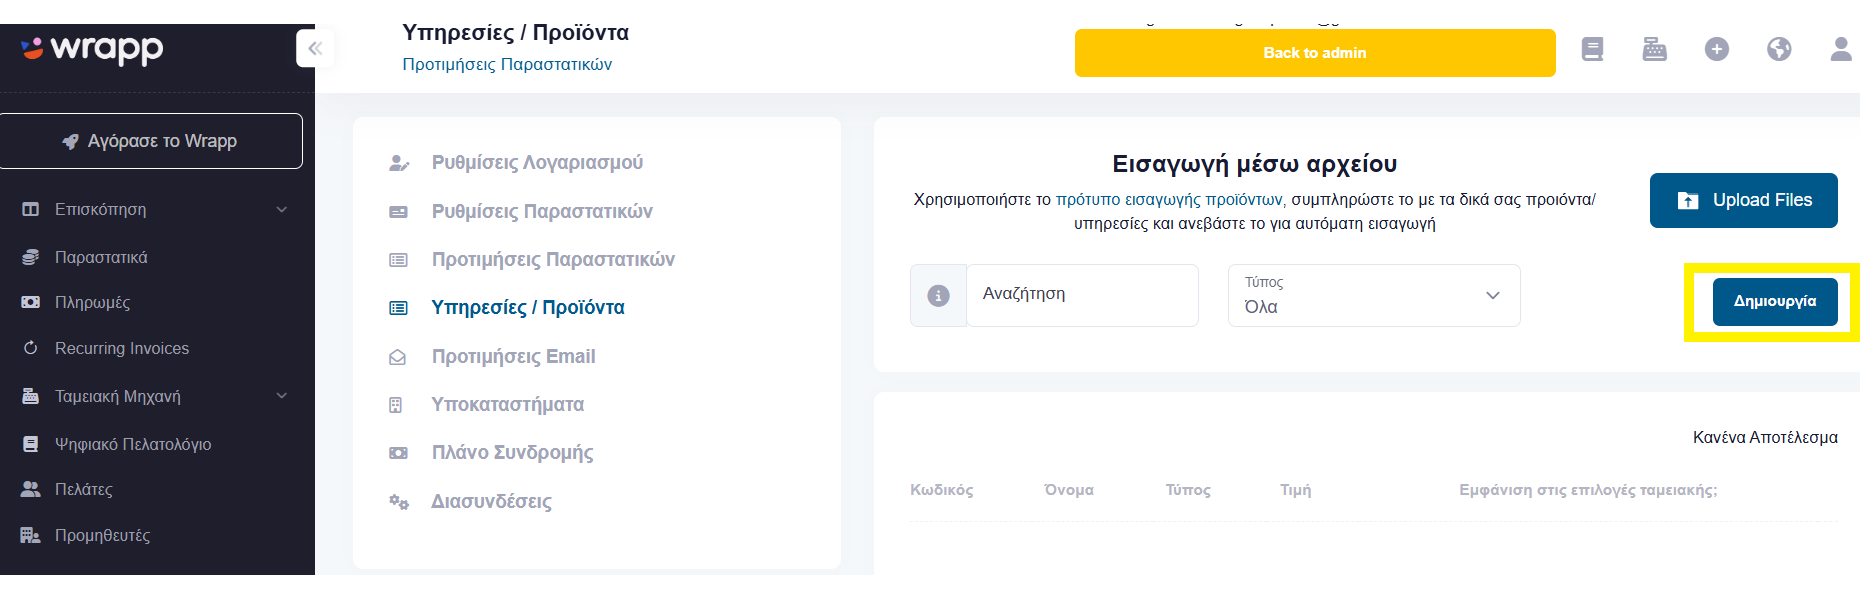Screen dimensions: 1860x599
Task: Click the Τύπος table column header
Action: 1188,490
